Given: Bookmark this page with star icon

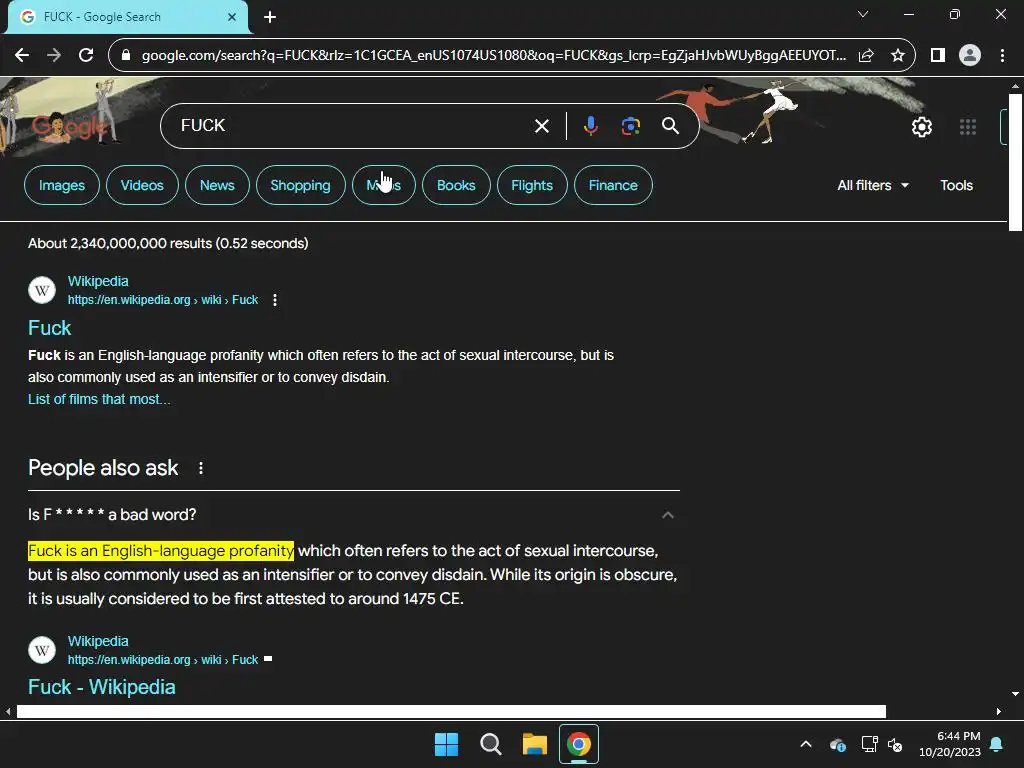Looking at the screenshot, I should [x=898, y=56].
